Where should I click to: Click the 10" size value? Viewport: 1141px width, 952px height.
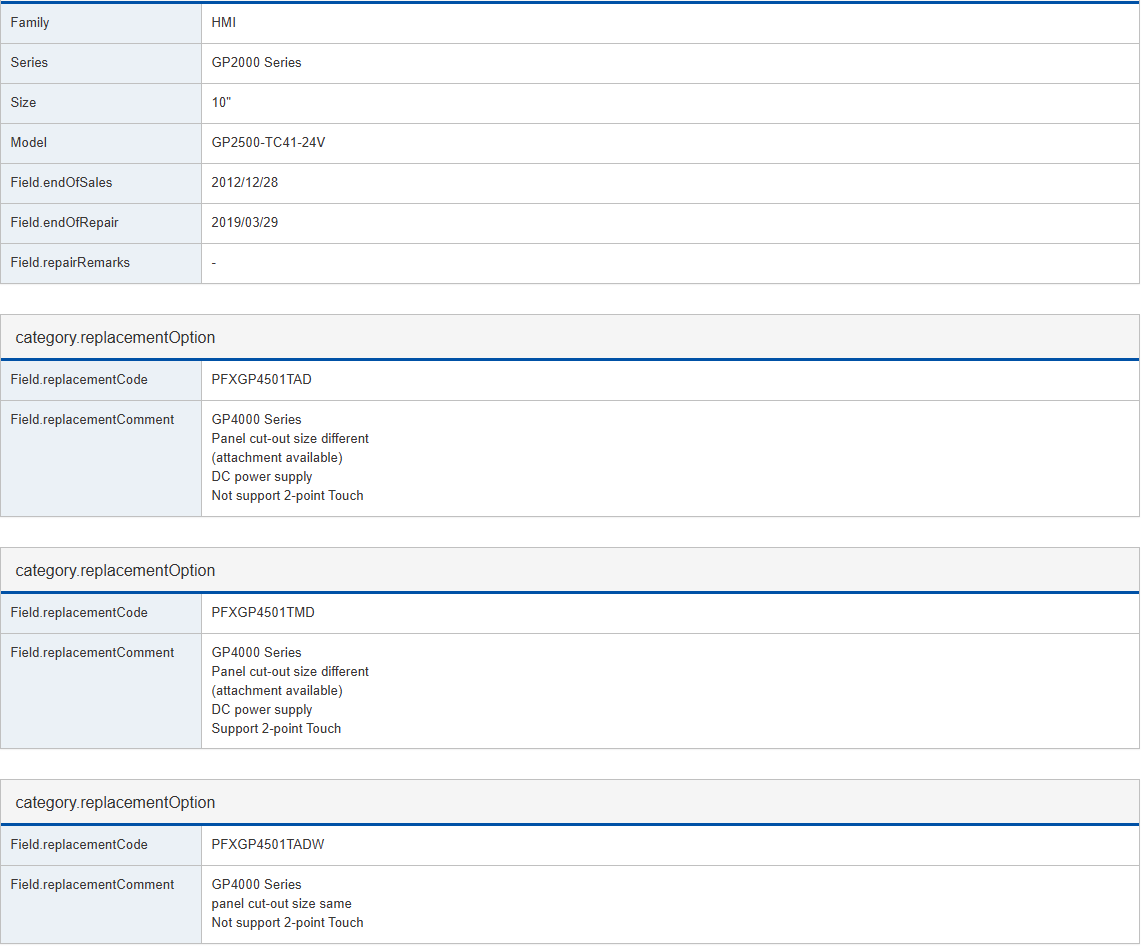[x=221, y=103]
